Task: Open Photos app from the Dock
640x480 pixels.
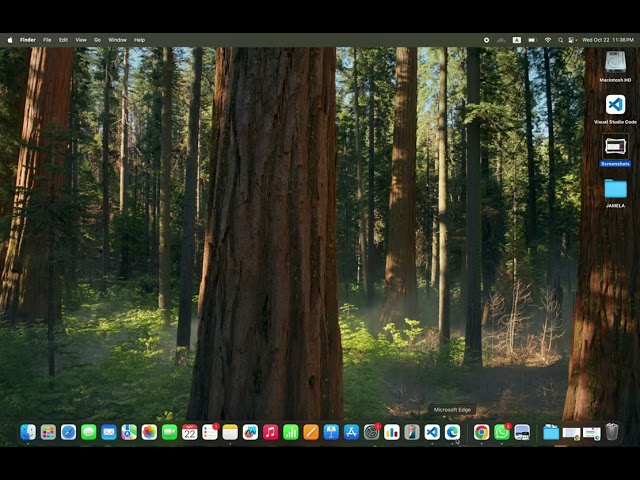Action: tap(149, 432)
